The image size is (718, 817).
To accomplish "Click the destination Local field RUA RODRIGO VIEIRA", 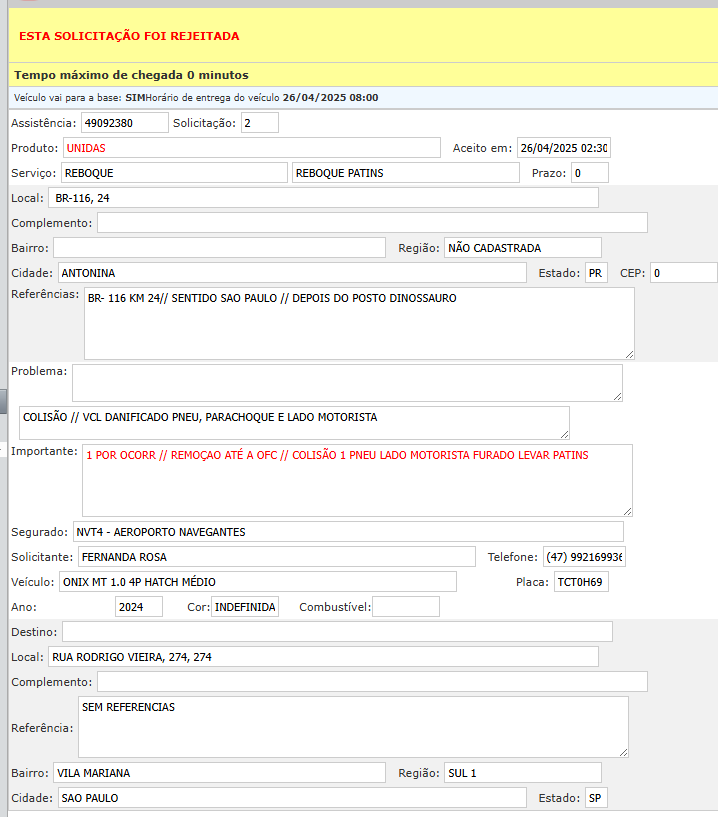I will tap(323, 657).
